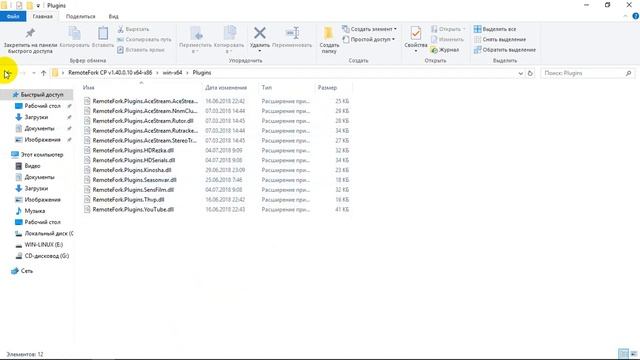Viewport: 640px width, 360px height.
Task: Click the Копировать clipboard button
Action: 74,38
